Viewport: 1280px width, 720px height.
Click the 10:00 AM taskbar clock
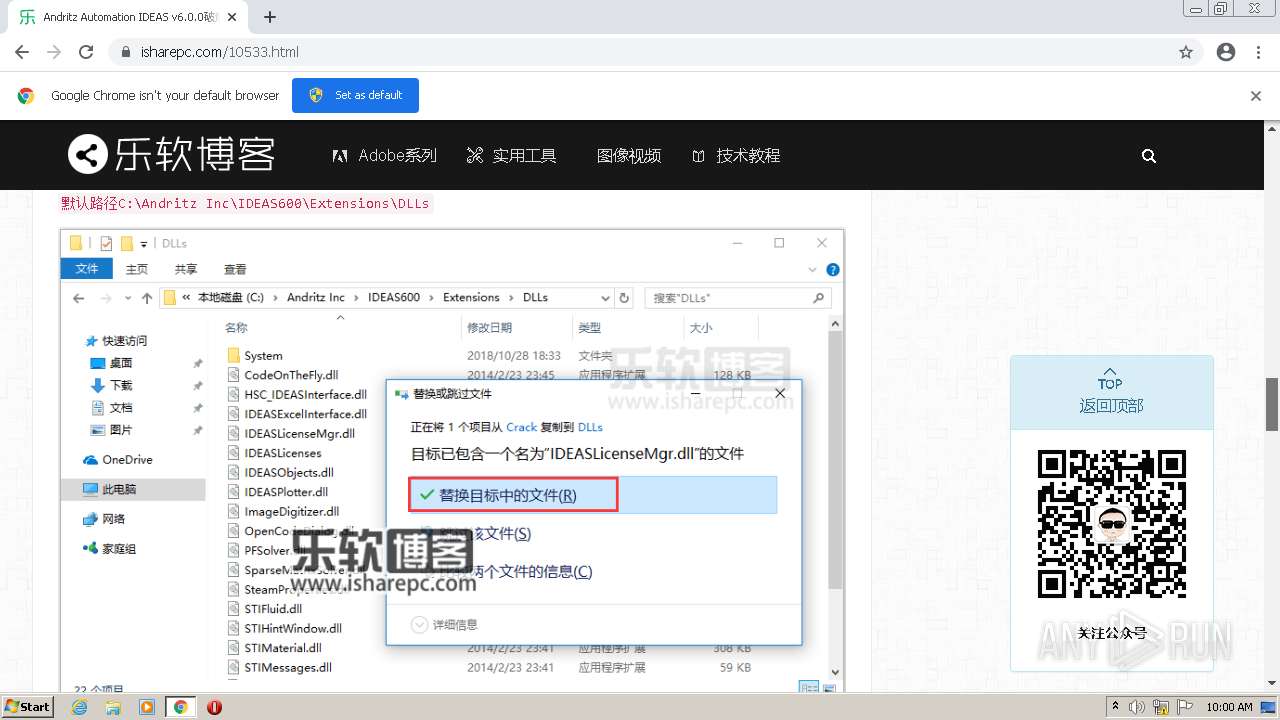tap(1229, 707)
